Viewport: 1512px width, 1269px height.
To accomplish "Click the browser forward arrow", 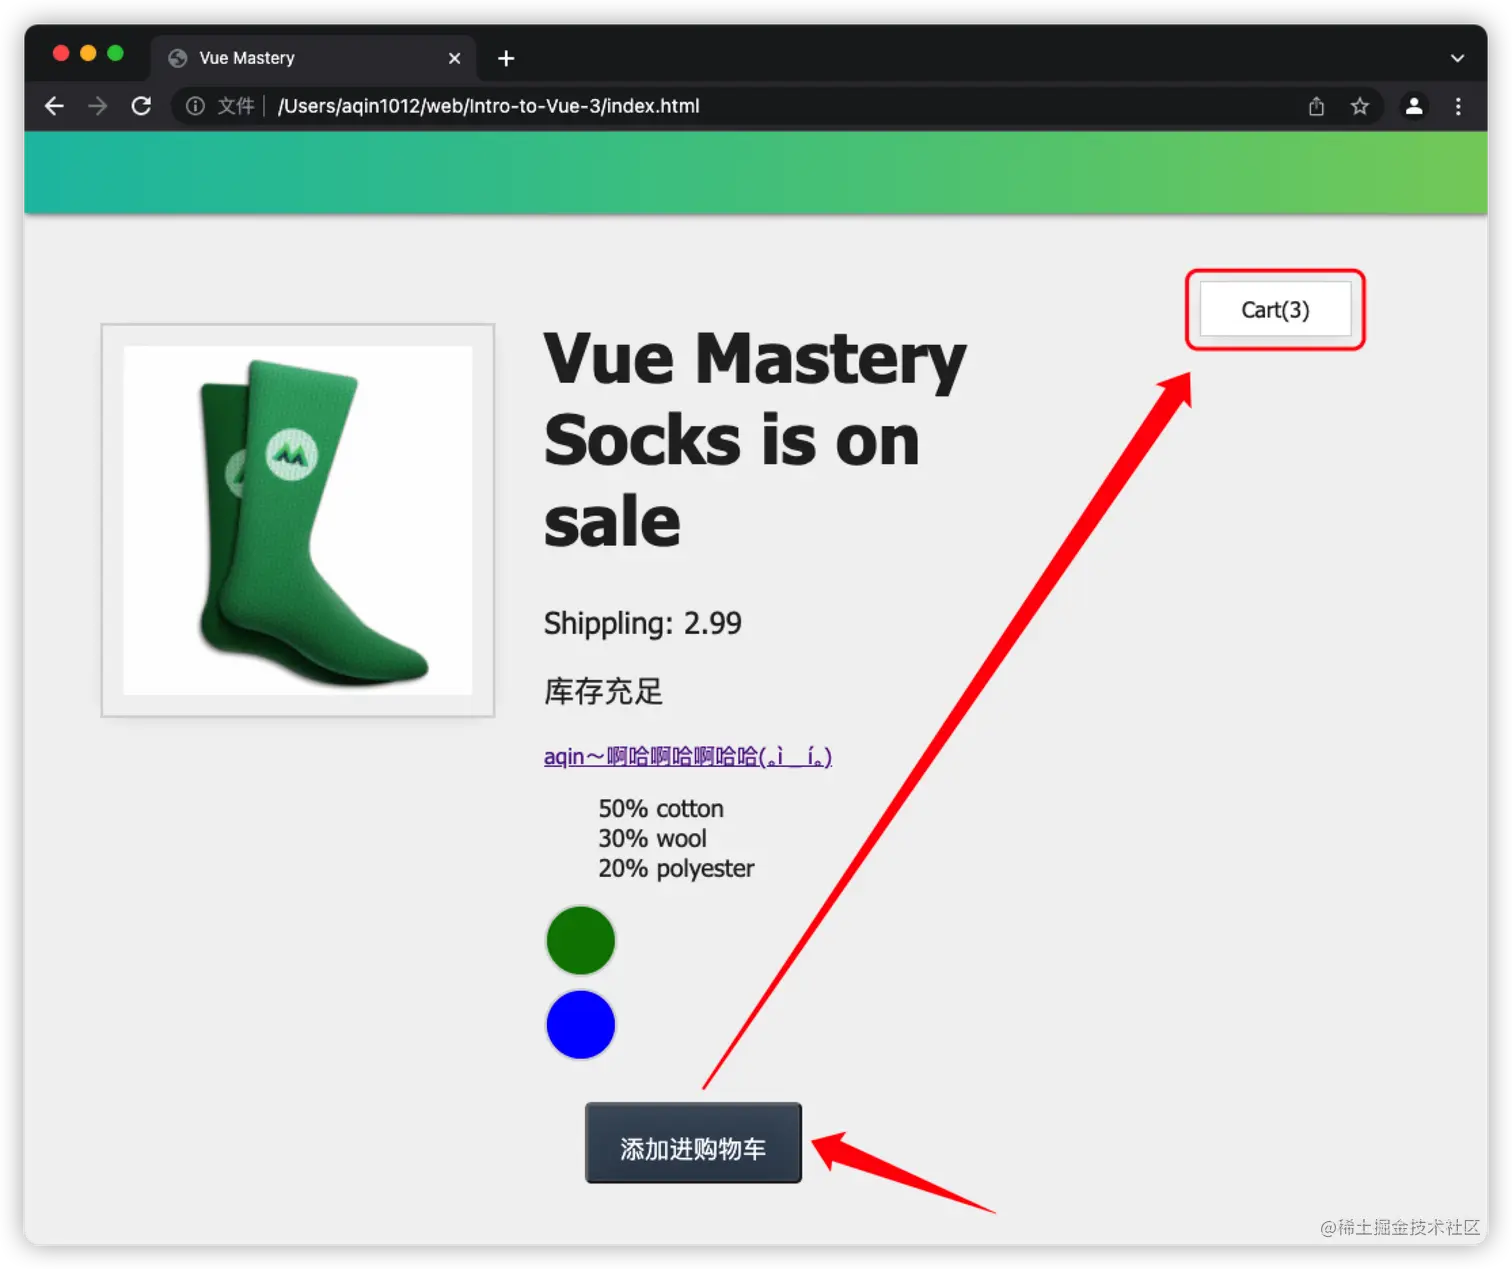I will click(x=97, y=106).
